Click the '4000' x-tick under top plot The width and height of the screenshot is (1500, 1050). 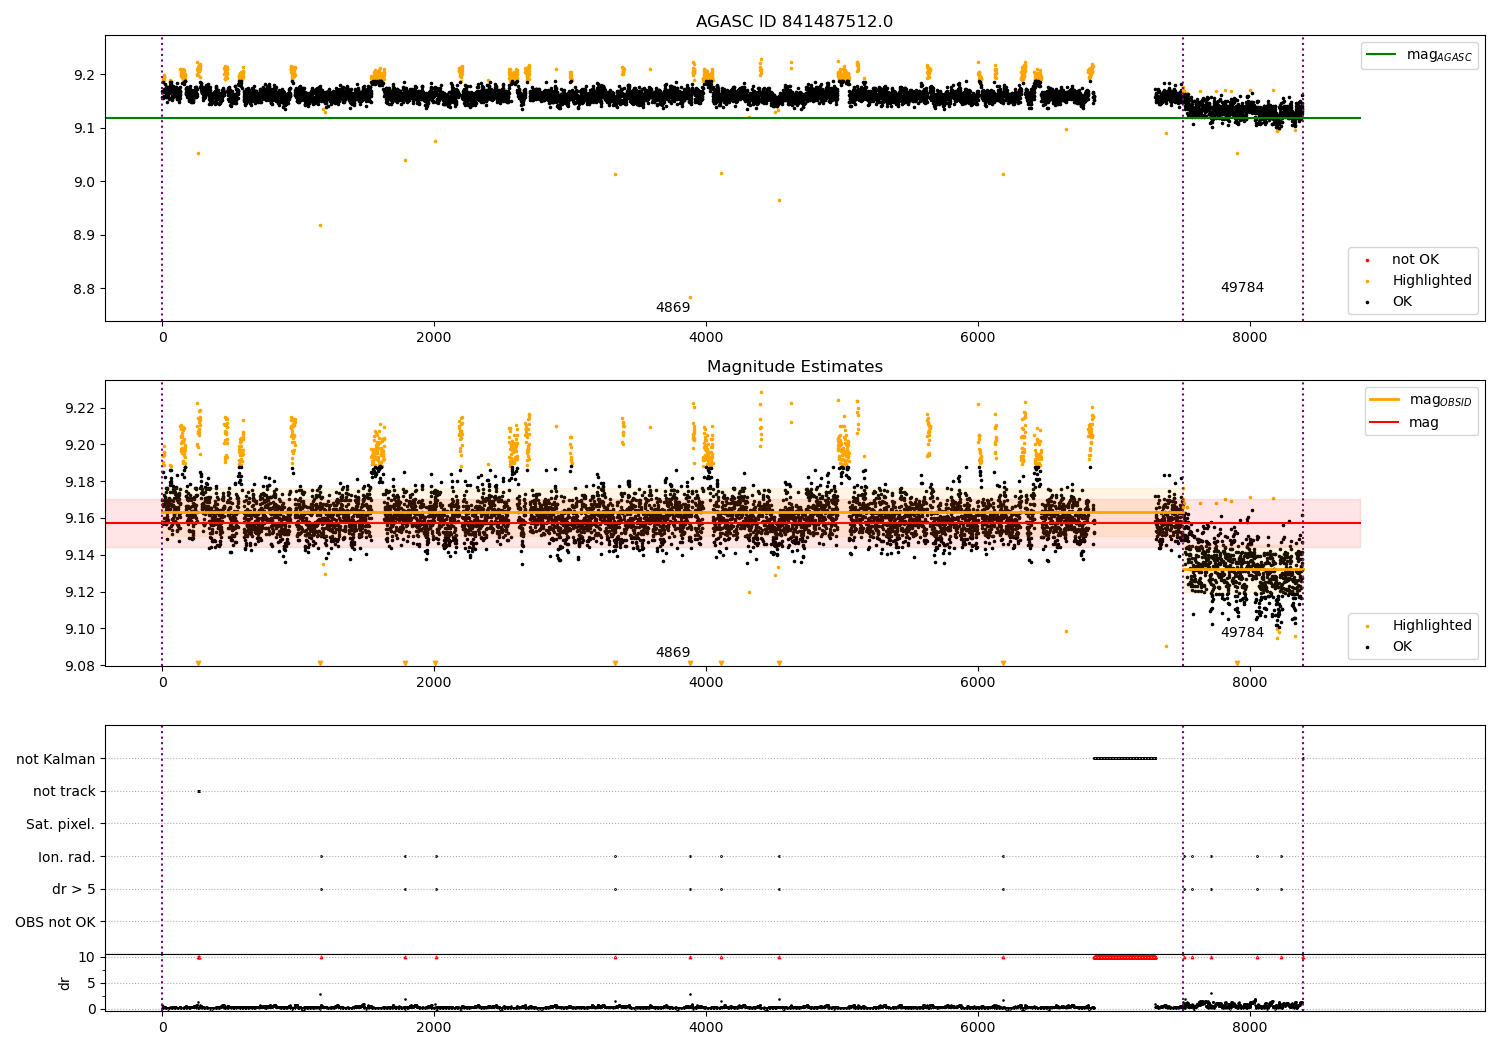(706, 338)
